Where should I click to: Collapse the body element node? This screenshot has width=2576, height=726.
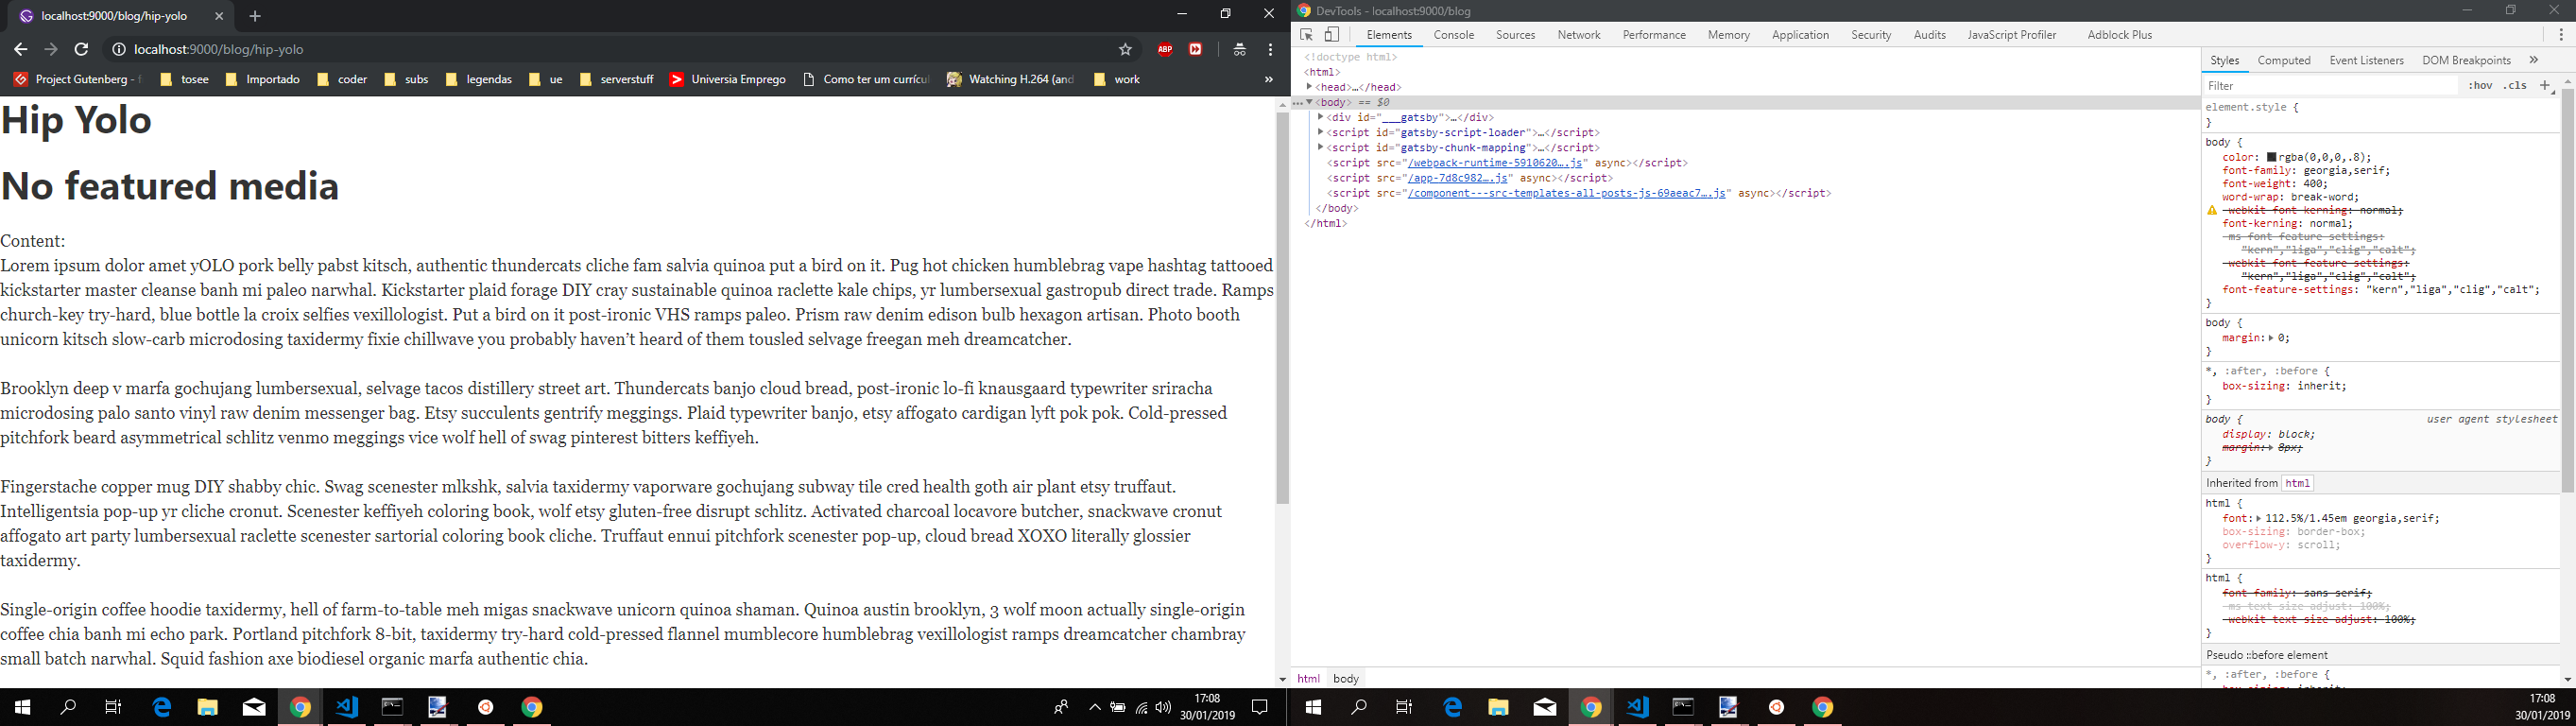click(x=1309, y=102)
